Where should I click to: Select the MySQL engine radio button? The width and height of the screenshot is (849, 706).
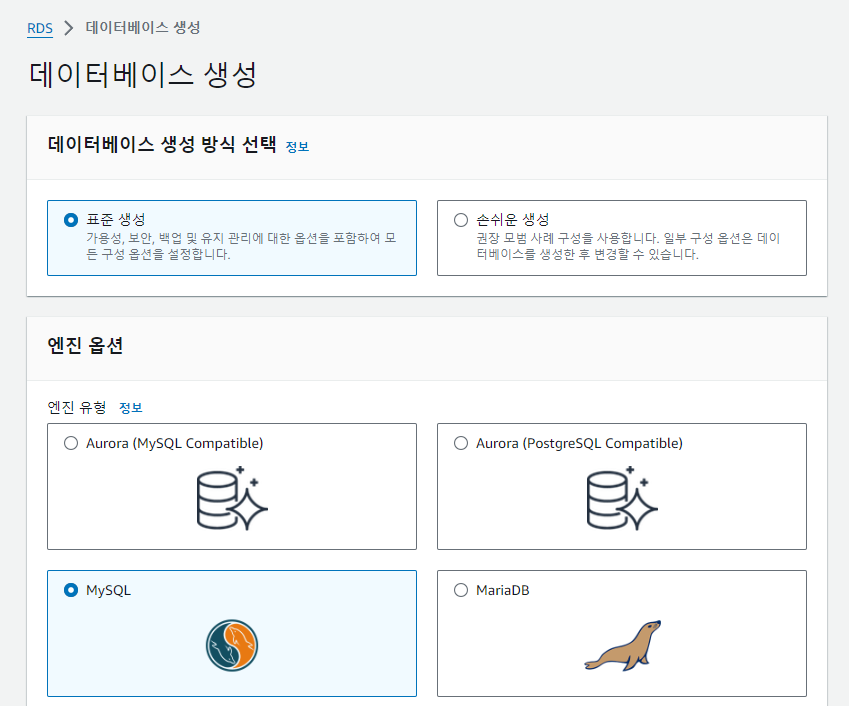pos(71,590)
